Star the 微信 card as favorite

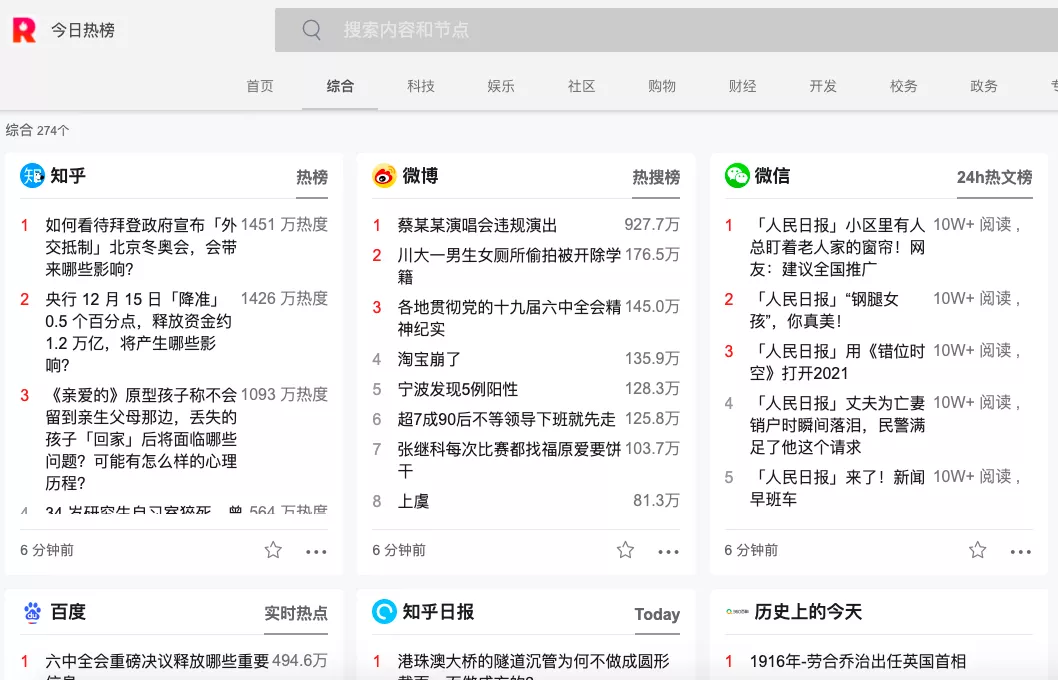tap(977, 549)
